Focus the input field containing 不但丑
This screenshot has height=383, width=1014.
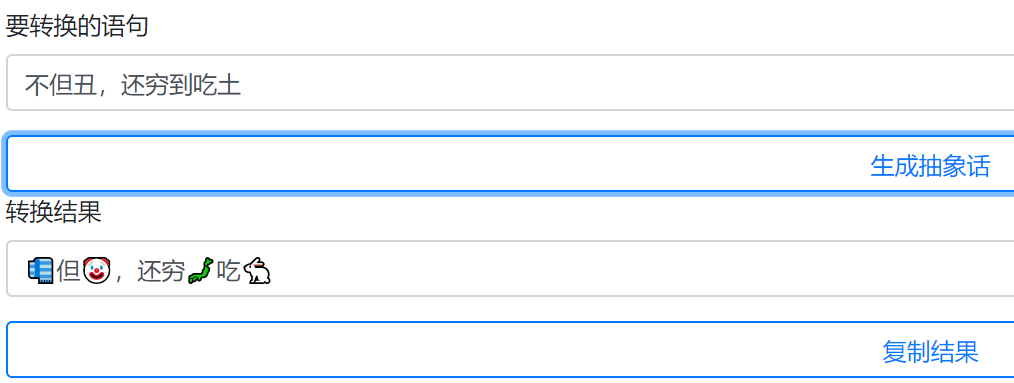[510, 83]
